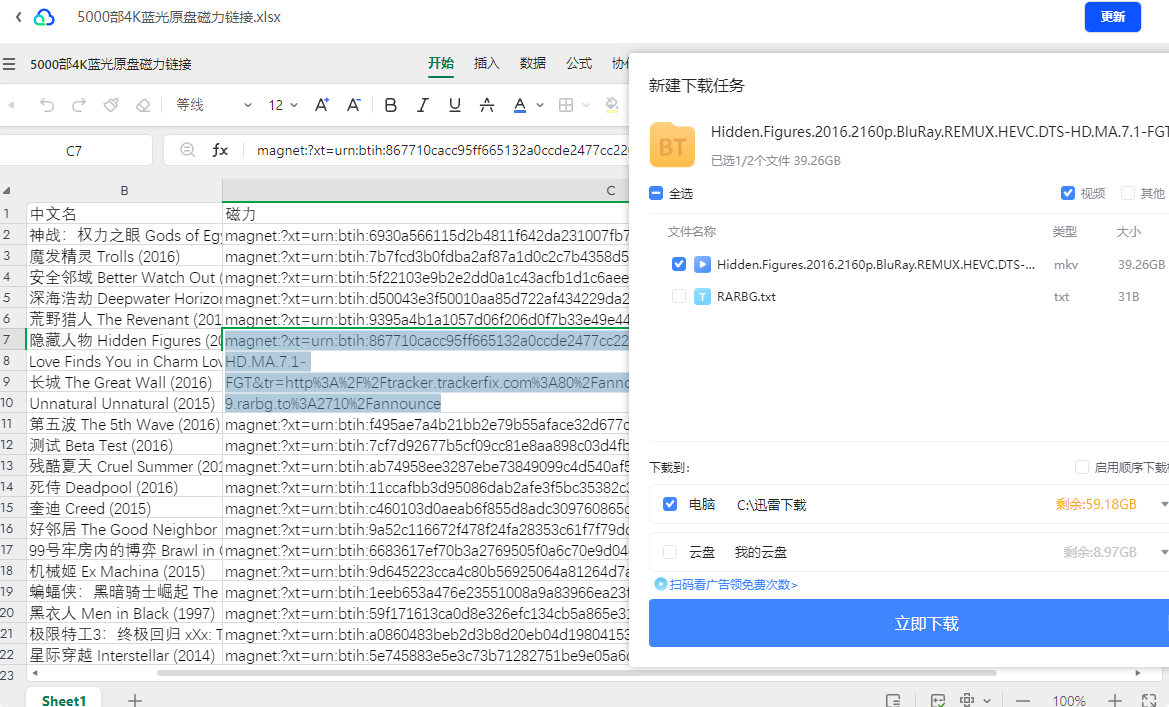
Task: Switch to the 公式 Formula tab
Action: point(579,63)
